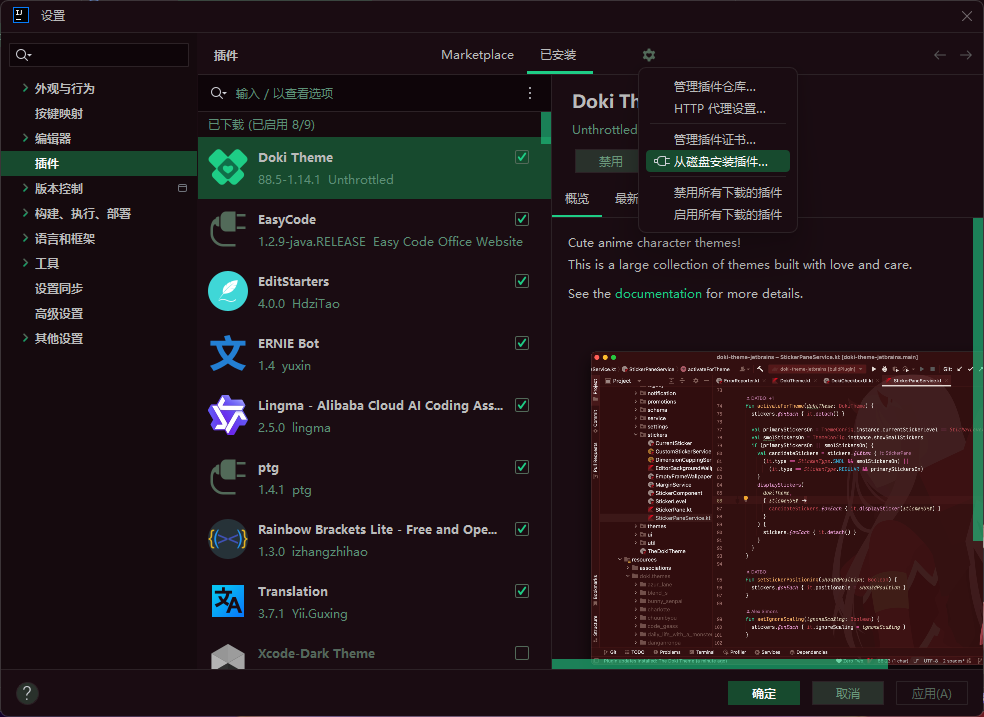984x717 pixels.
Task: Uncheck the Lingma plugin checkbox
Action: [521, 405]
